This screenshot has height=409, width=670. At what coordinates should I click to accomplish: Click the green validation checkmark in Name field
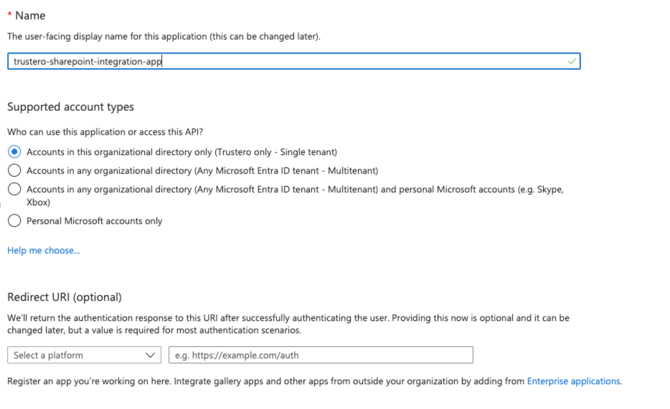[572, 61]
